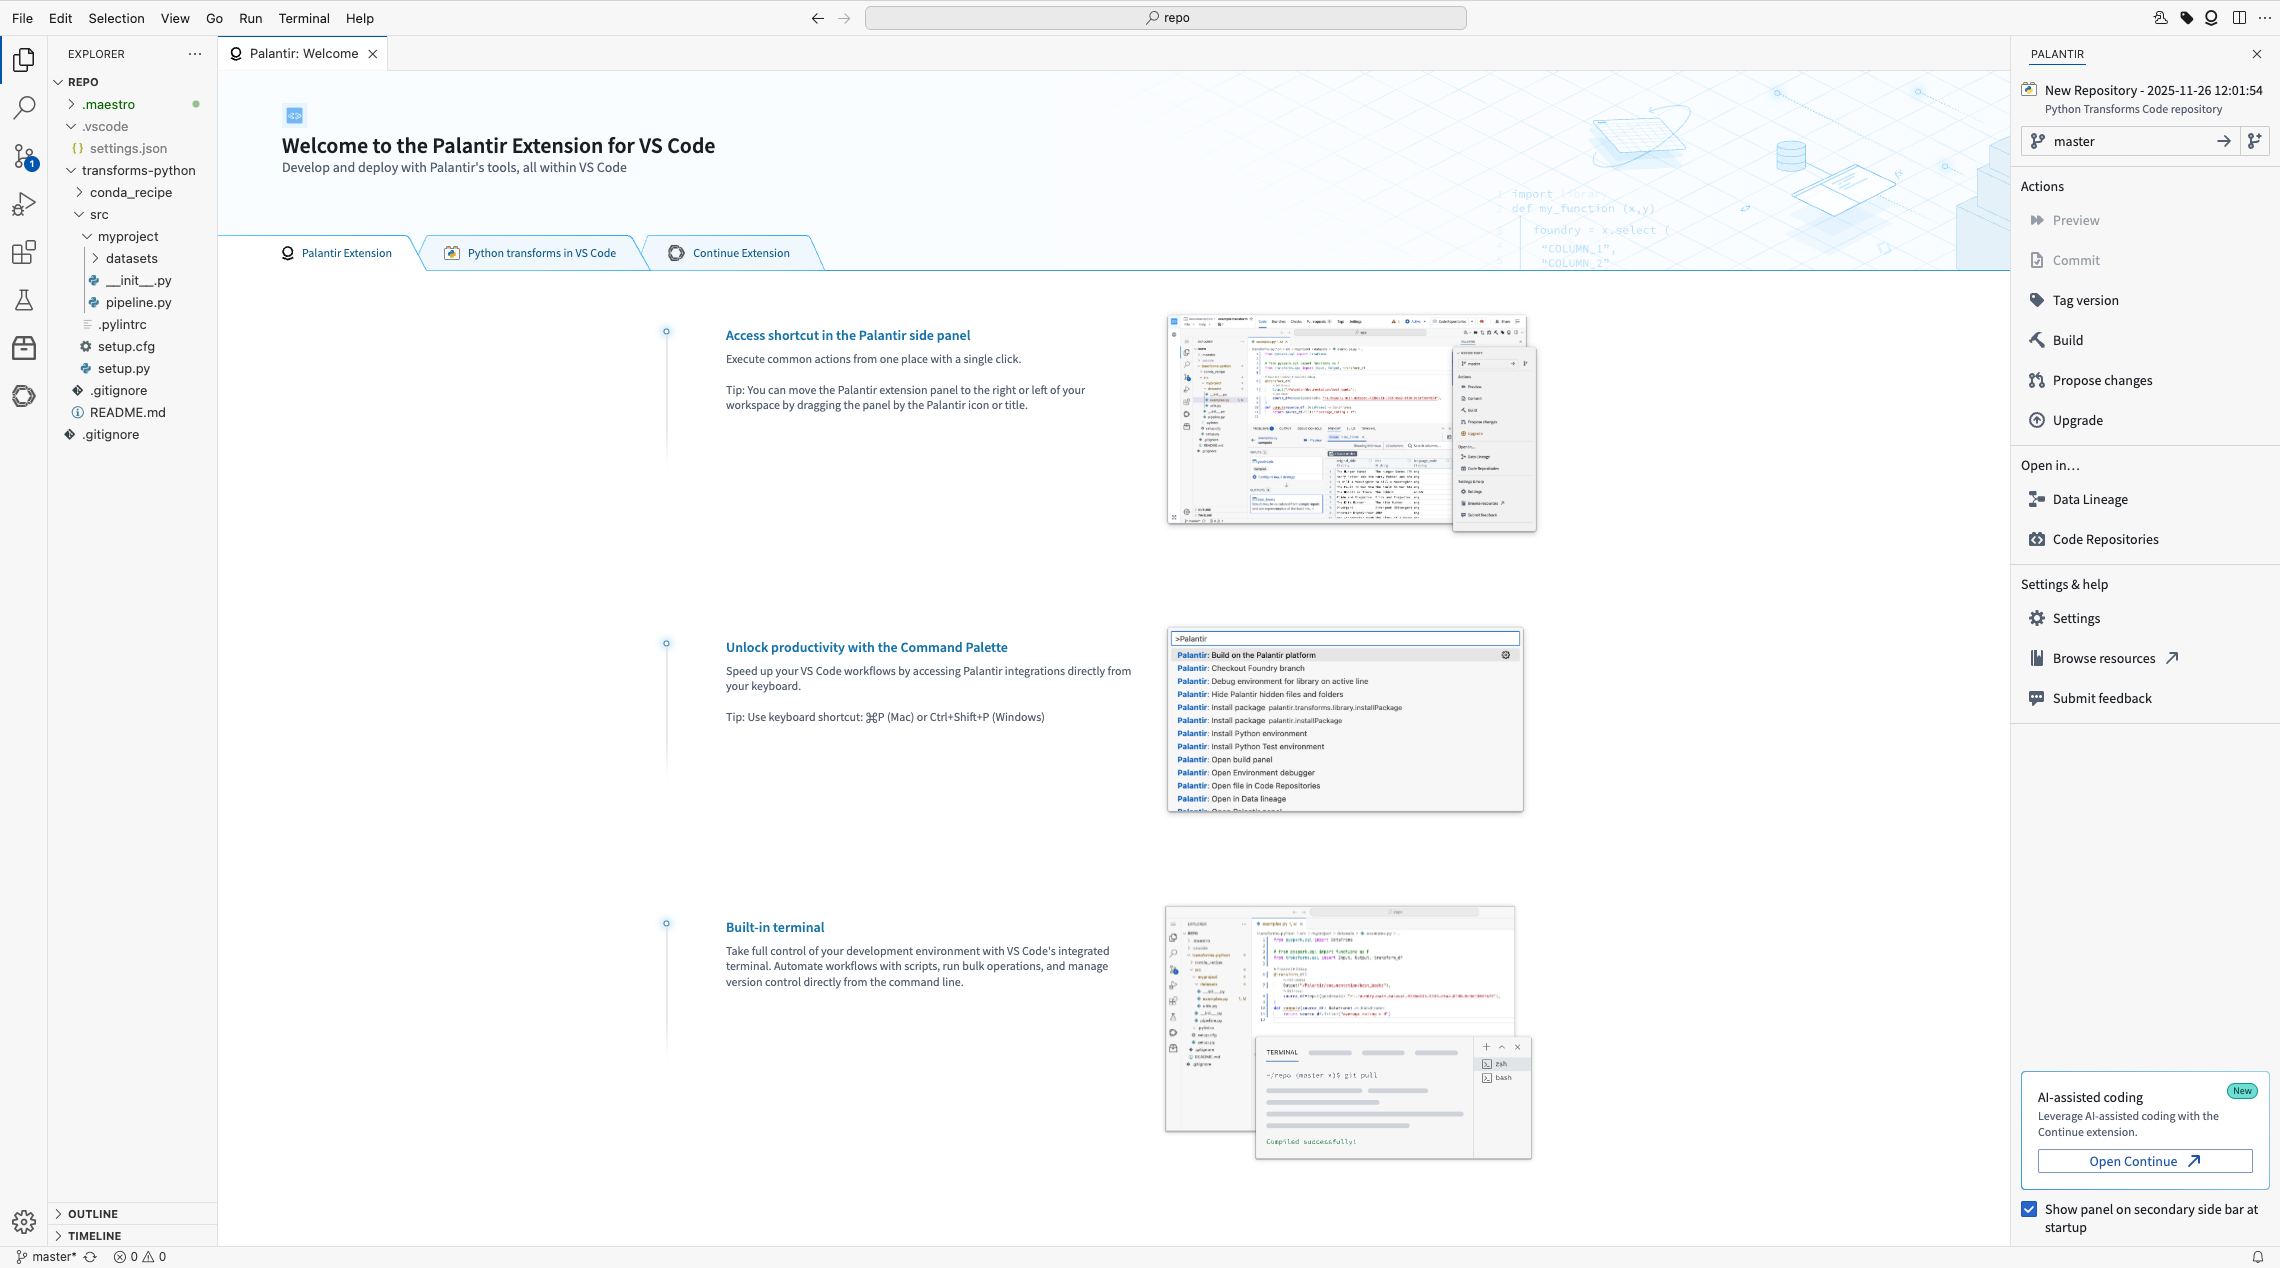Open Browse resources link
This screenshot has height=1268, width=2280.
tap(2103, 658)
